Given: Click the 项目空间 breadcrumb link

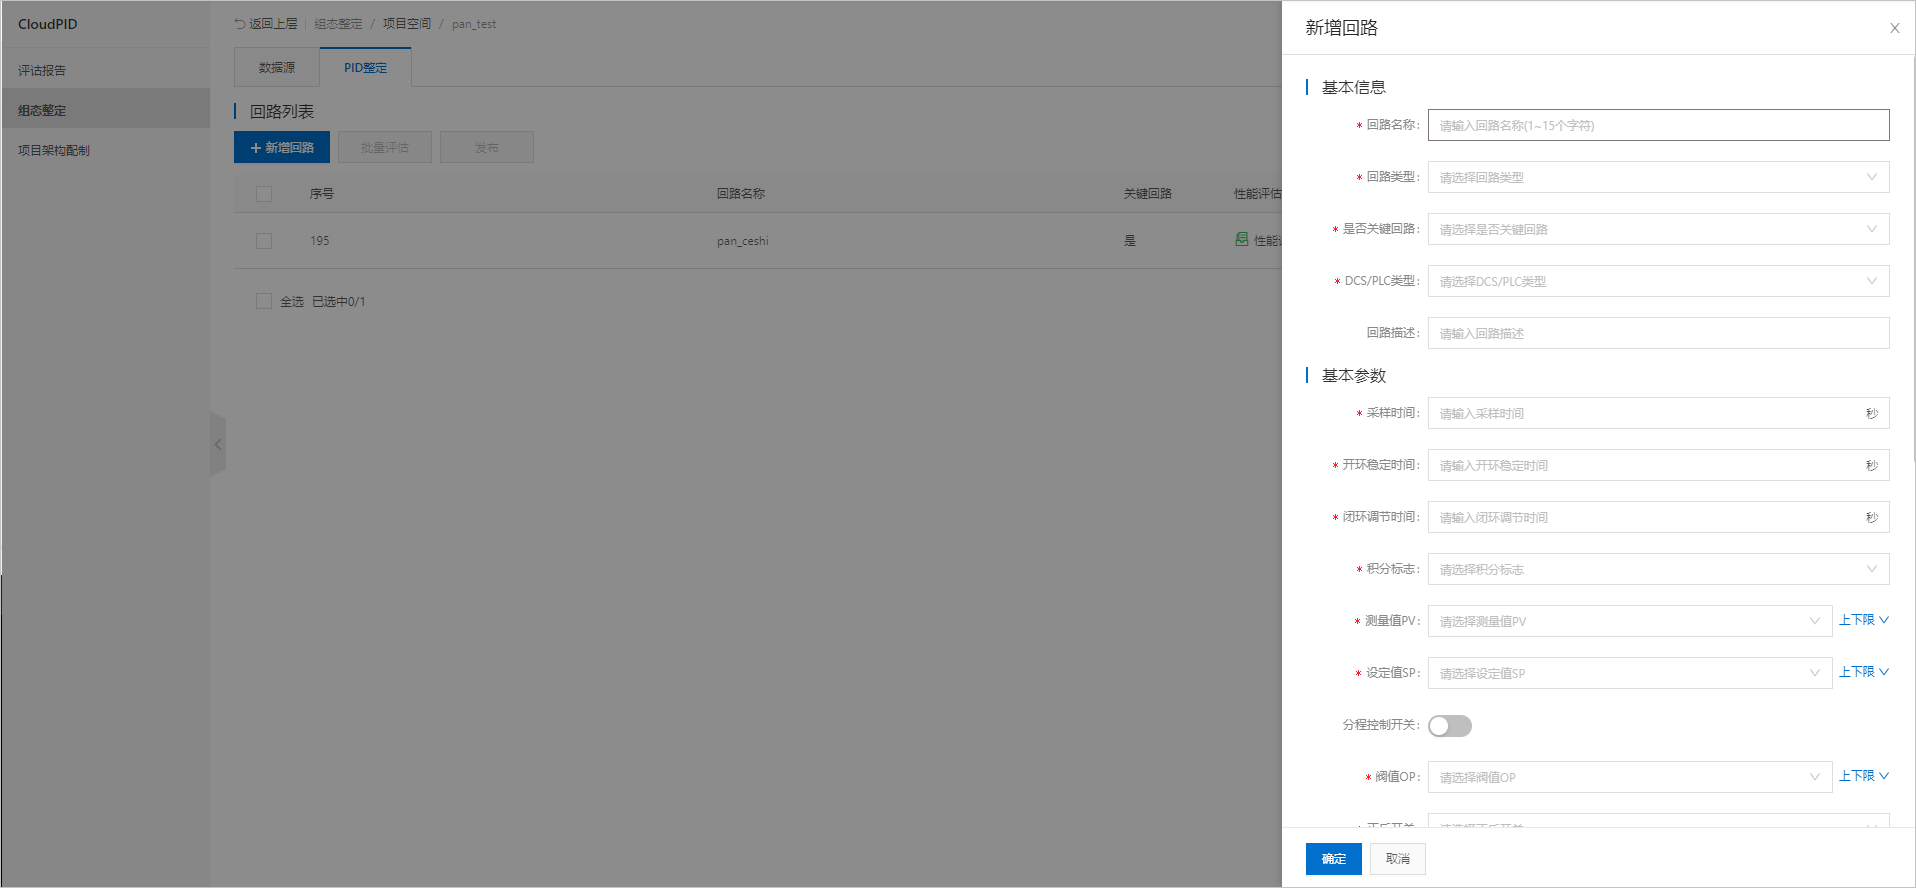Looking at the screenshot, I should click(407, 24).
